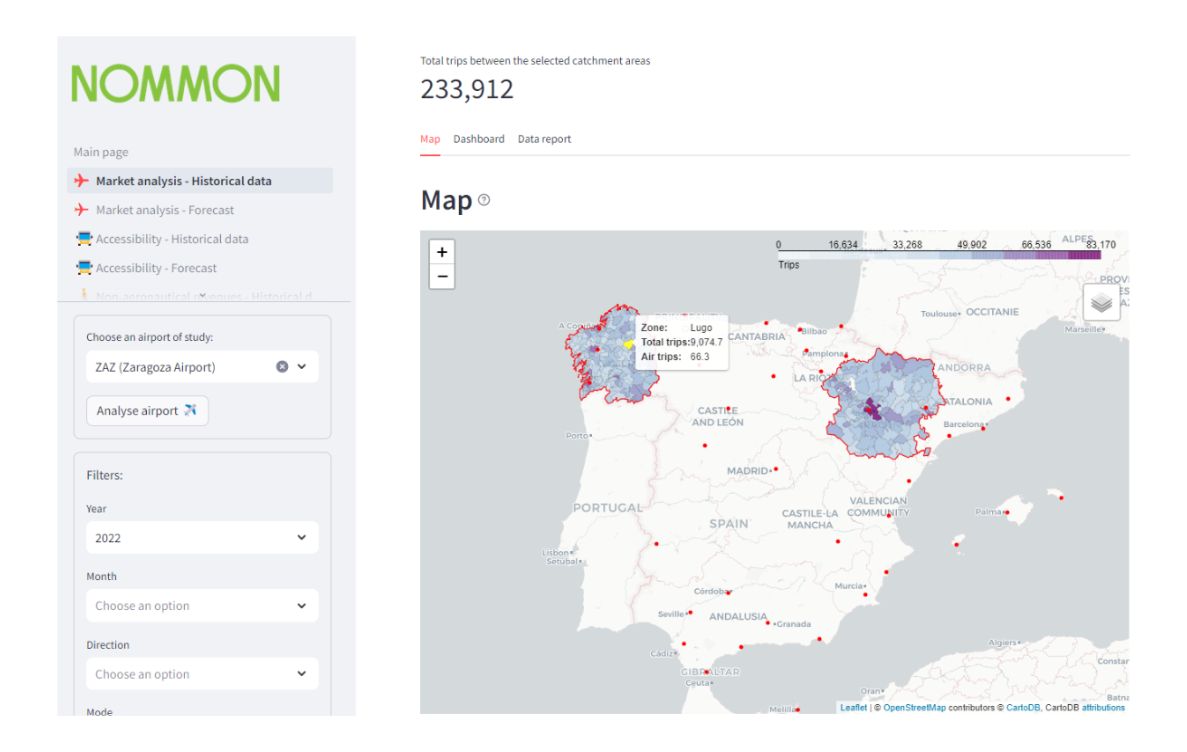Click the bus icon beside Accessibility - Historical data
This screenshot has width=1187, height=752.
tap(84, 239)
